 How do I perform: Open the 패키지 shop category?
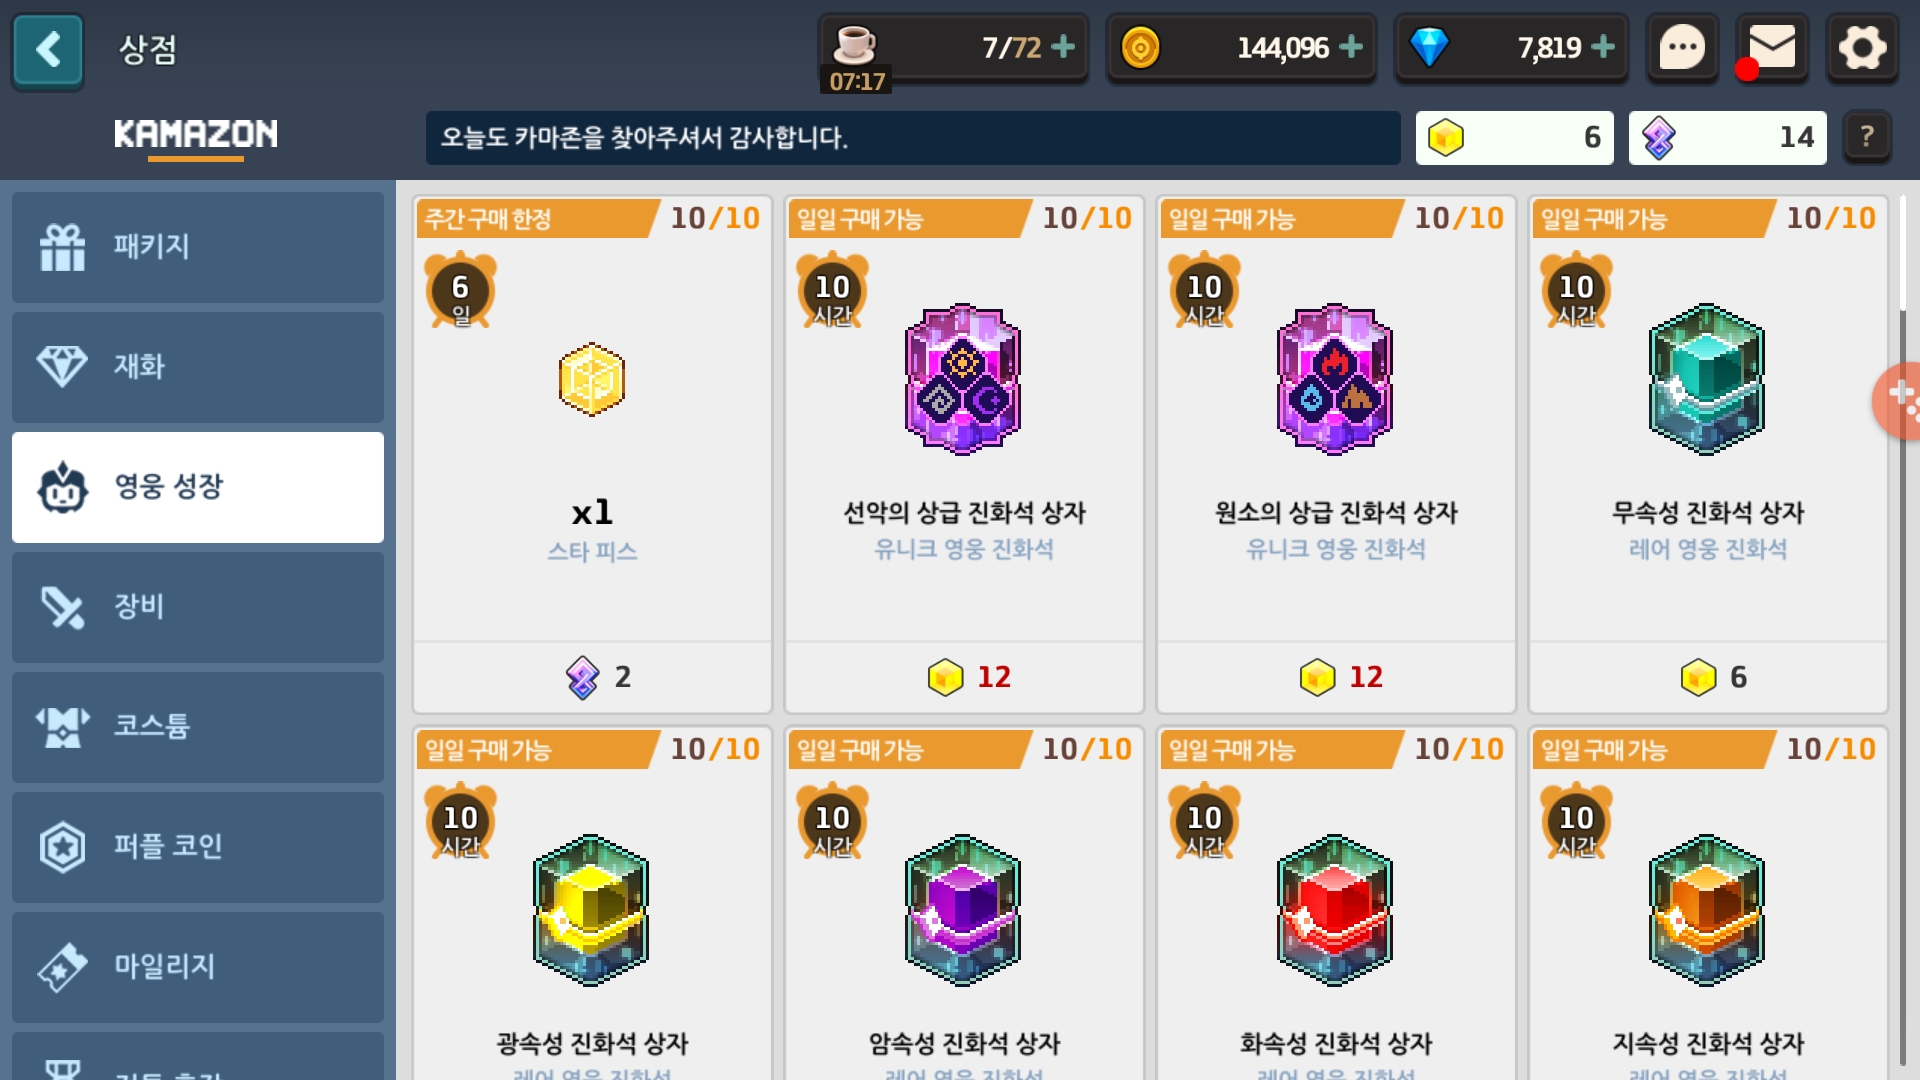pos(198,247)
